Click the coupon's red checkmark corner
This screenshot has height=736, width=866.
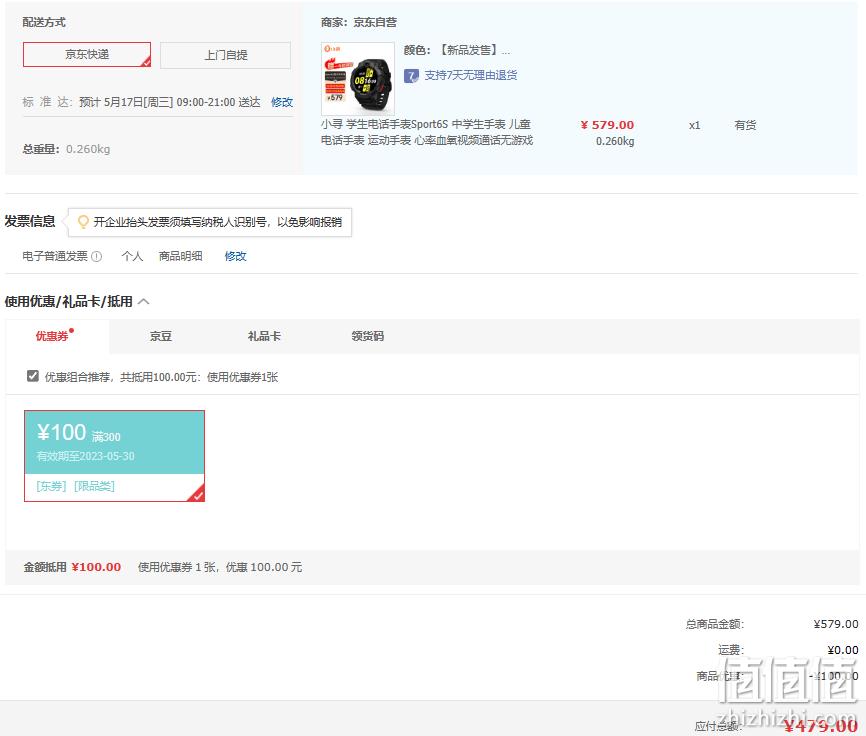pos(197,494)
